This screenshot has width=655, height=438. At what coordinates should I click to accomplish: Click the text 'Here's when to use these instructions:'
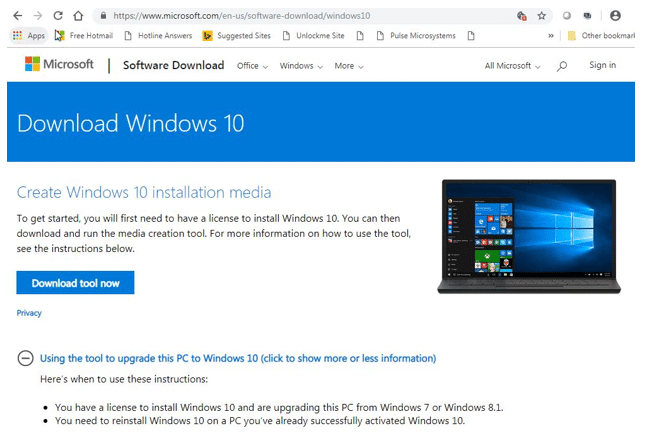click(x=124, y=379)
